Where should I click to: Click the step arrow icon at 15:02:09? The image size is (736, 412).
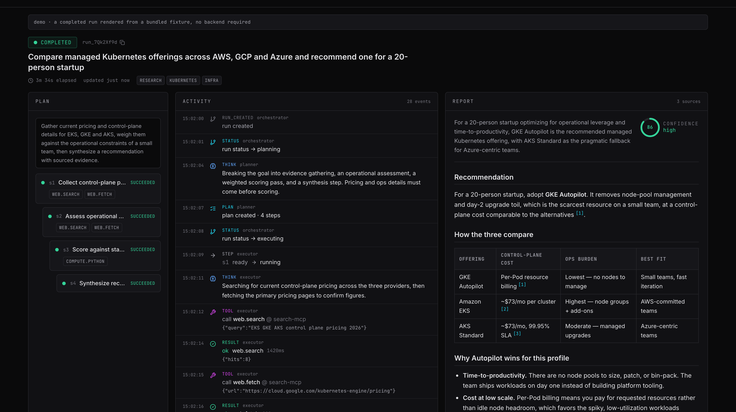click(213, 255)
